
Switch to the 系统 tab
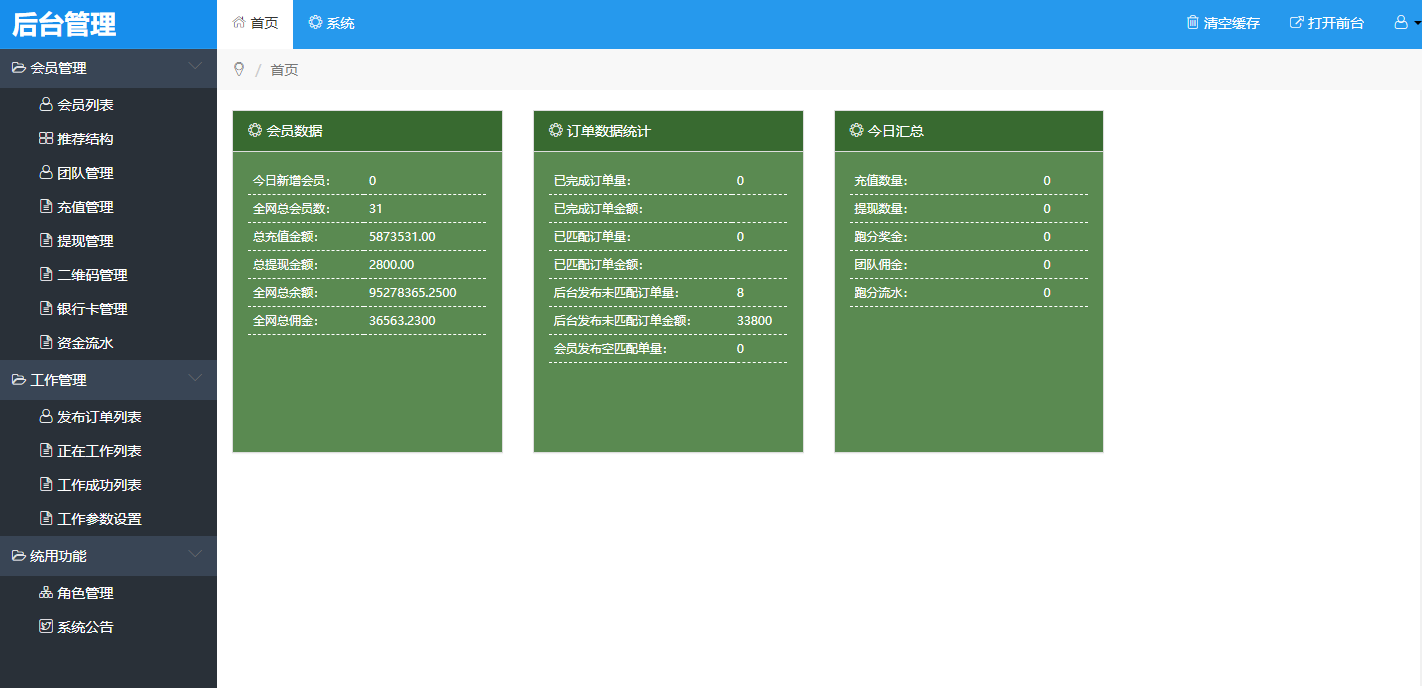(330, 22)
